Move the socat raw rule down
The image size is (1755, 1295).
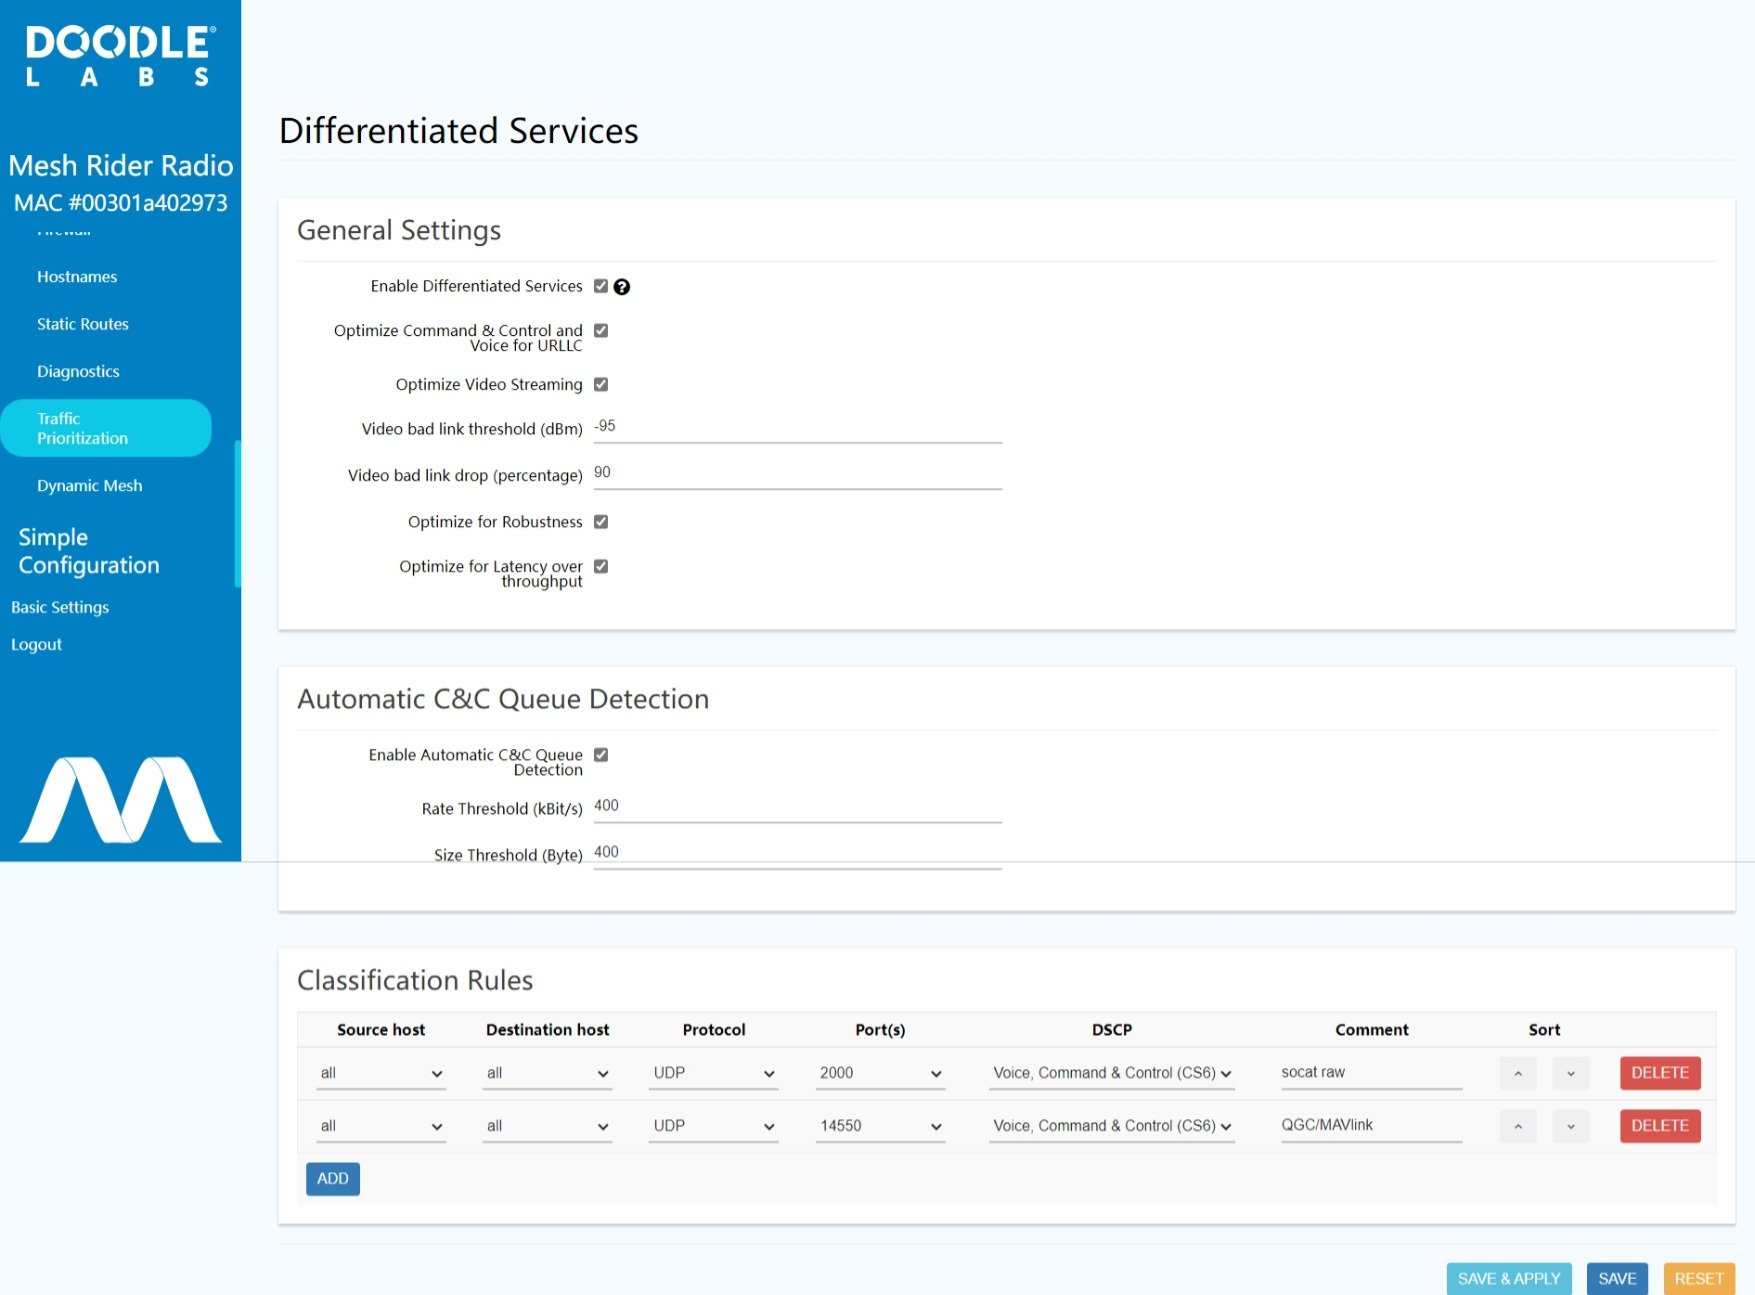pos(1571,1073)
